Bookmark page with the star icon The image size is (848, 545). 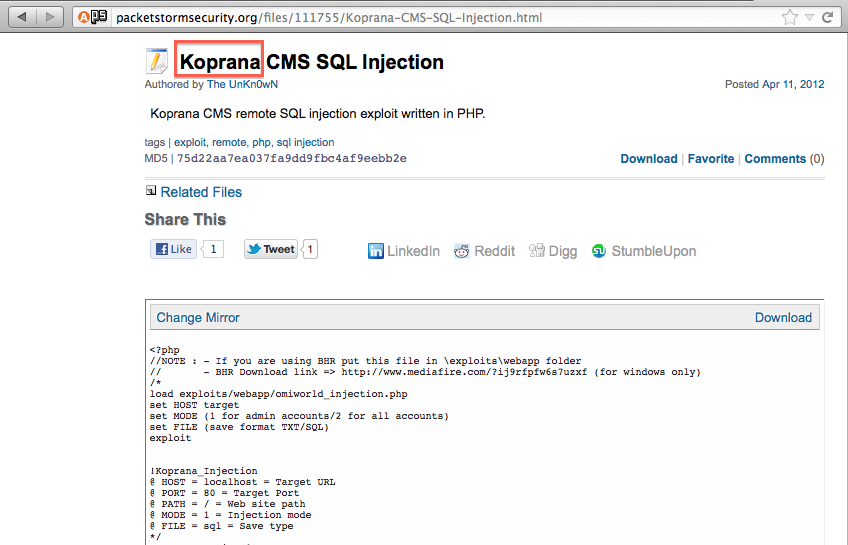(x=790, y=17)
